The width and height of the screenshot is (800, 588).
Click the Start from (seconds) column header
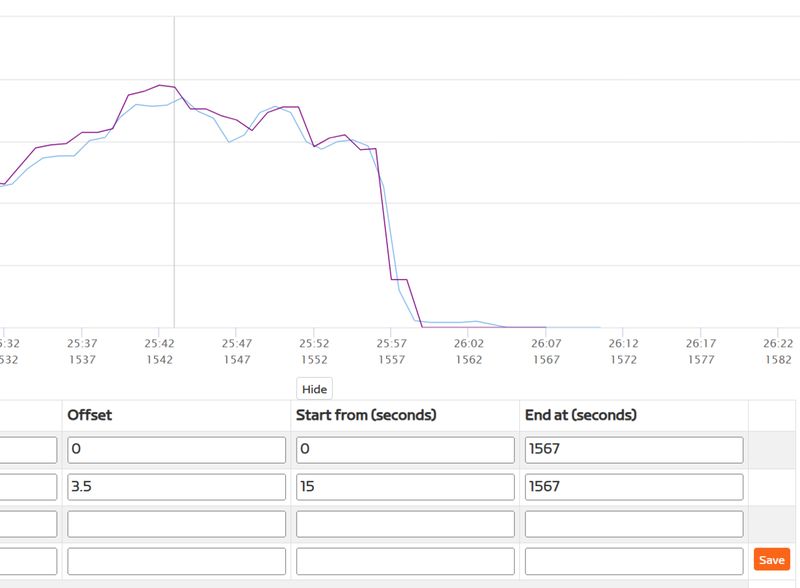[x=366, y=415]
